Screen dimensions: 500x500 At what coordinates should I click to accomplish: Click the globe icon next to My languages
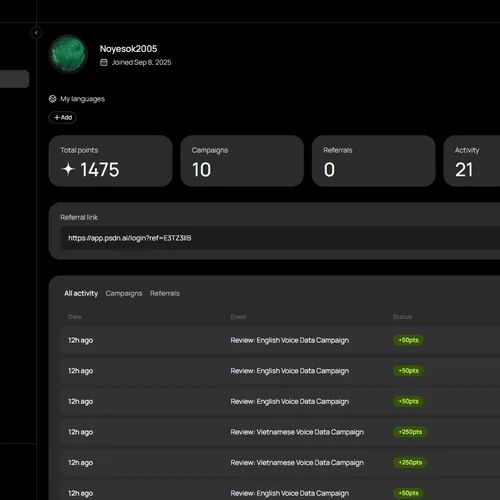click(53, 99)
